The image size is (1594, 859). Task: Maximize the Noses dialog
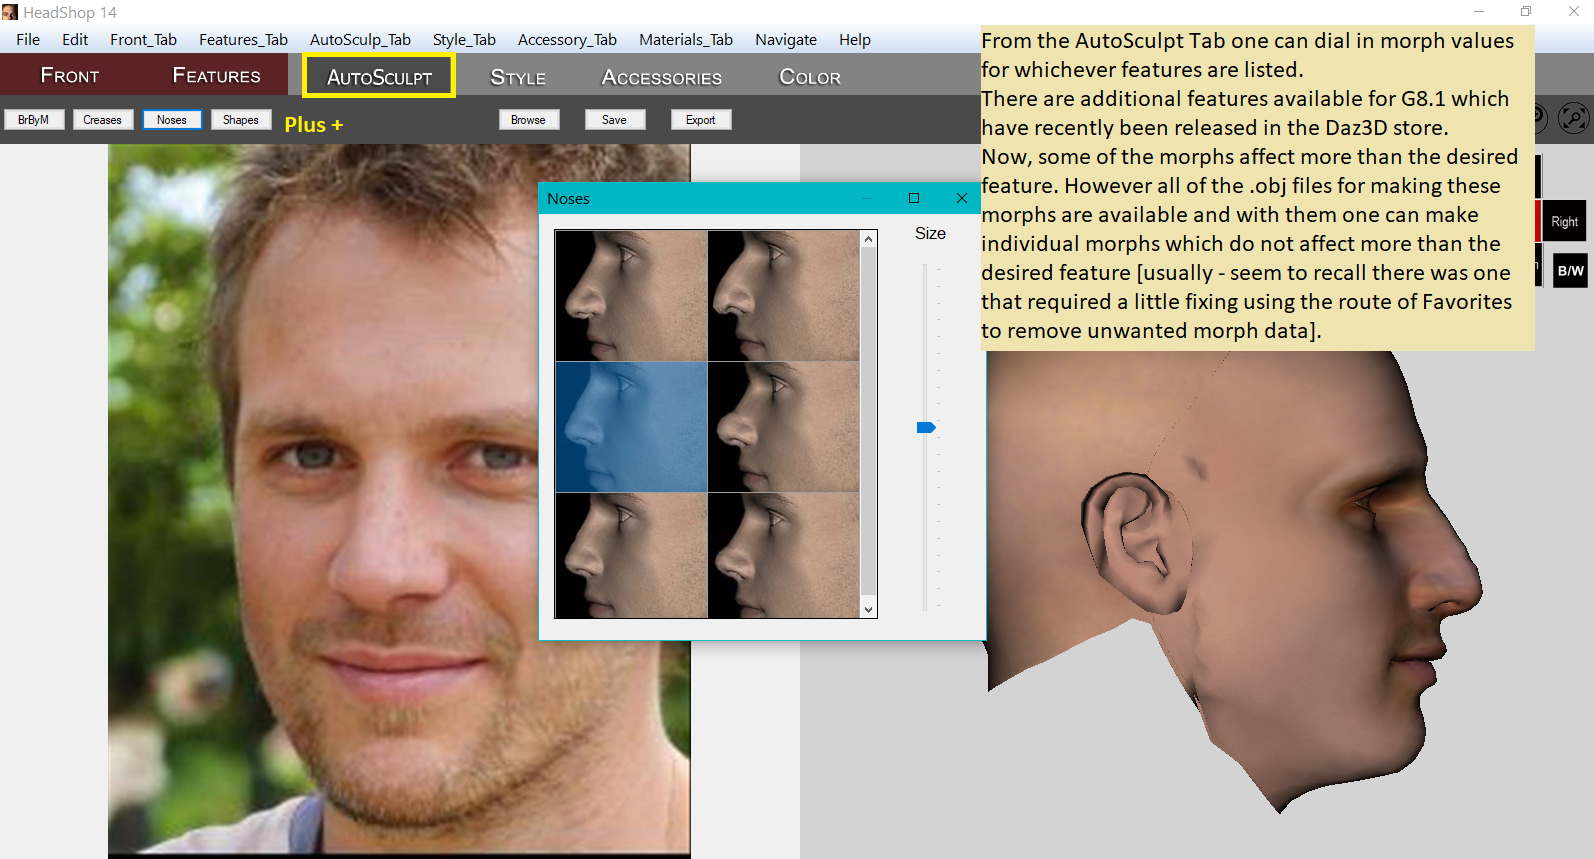pyautogui.click(x=914, y=198)
